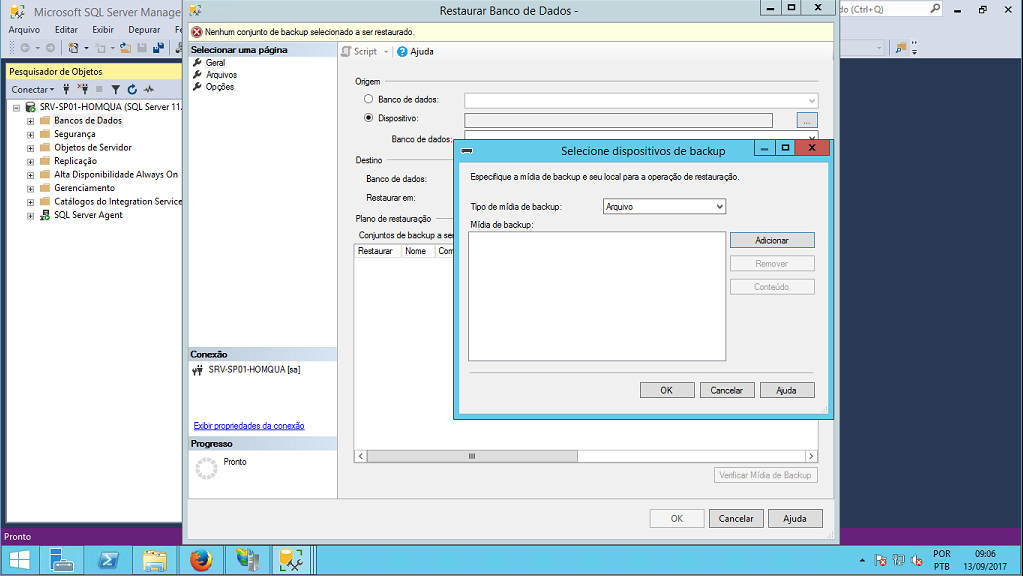
Task: Refresh the Object Explorer tree
Action: pos(132,89)
